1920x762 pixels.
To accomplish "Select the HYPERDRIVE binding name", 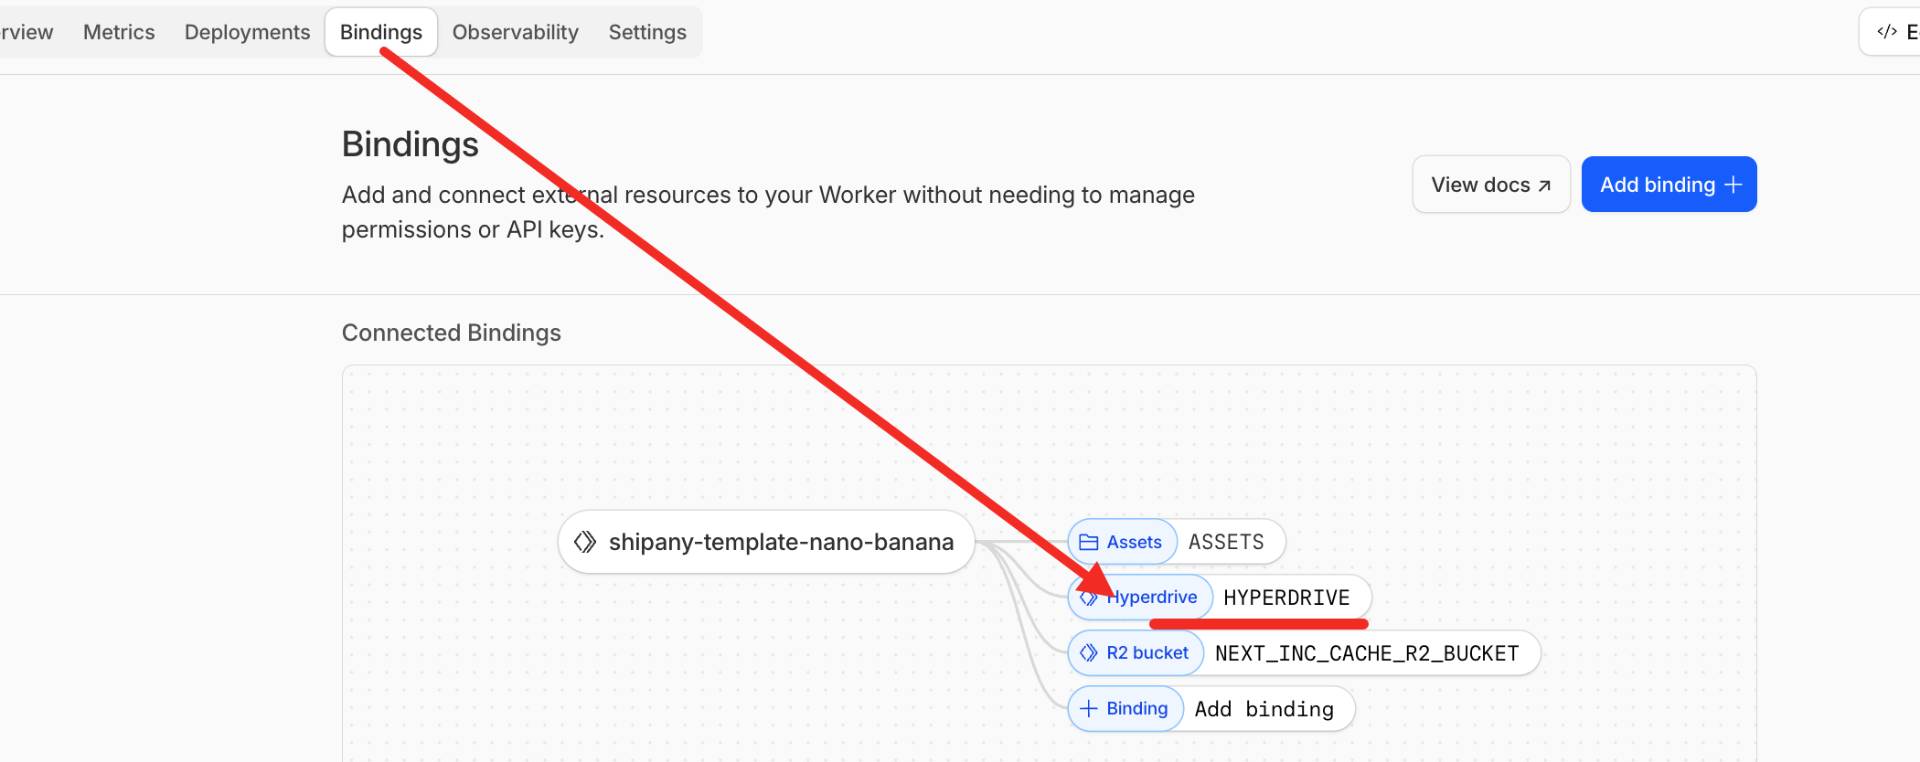I will (1286, 598).
